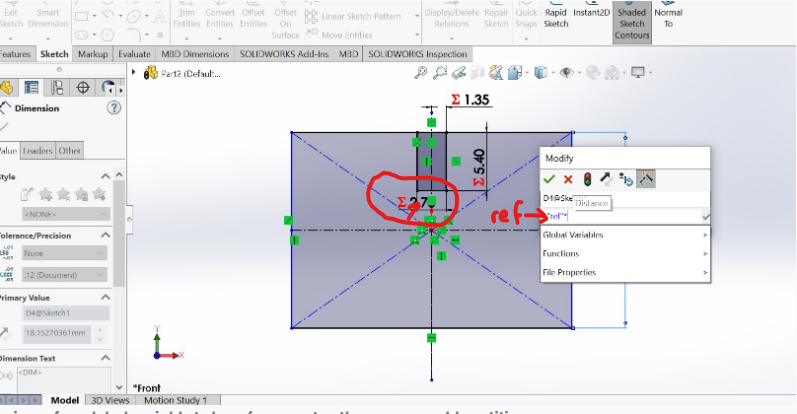Click Repair Sketch tool

point(496,18)
